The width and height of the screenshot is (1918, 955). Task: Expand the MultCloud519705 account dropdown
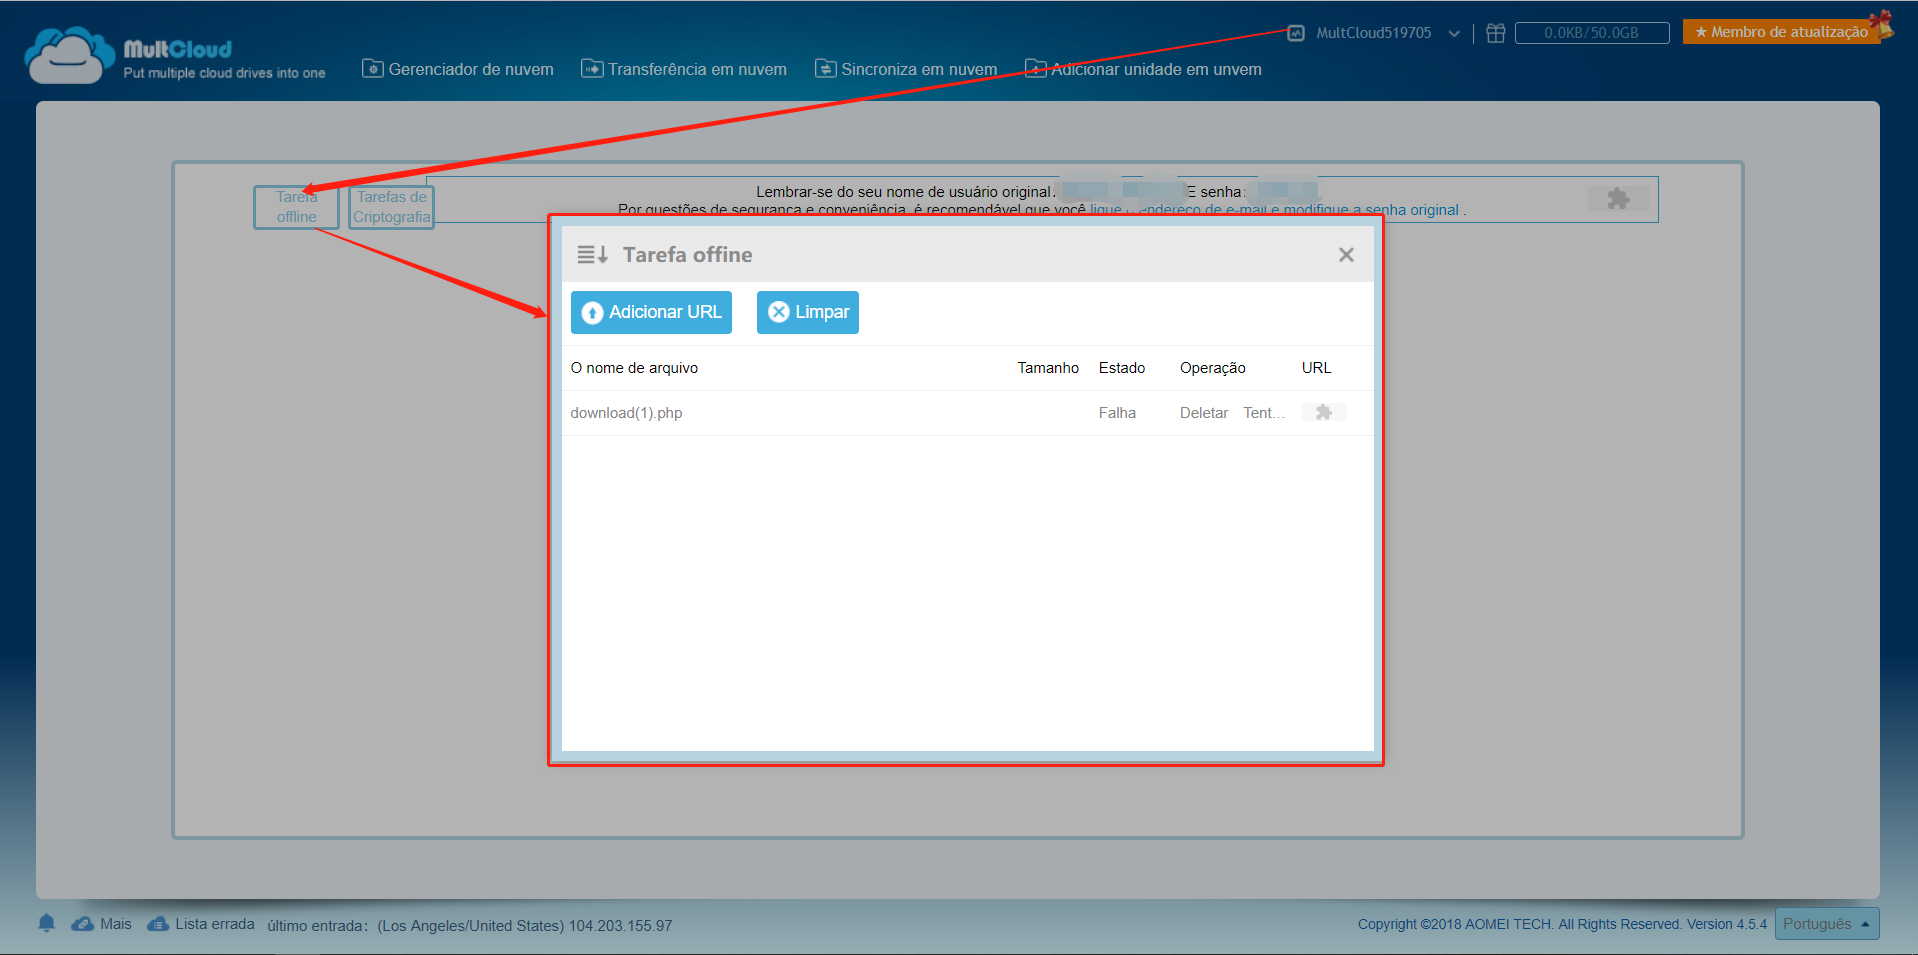[x=1454, y=33]
